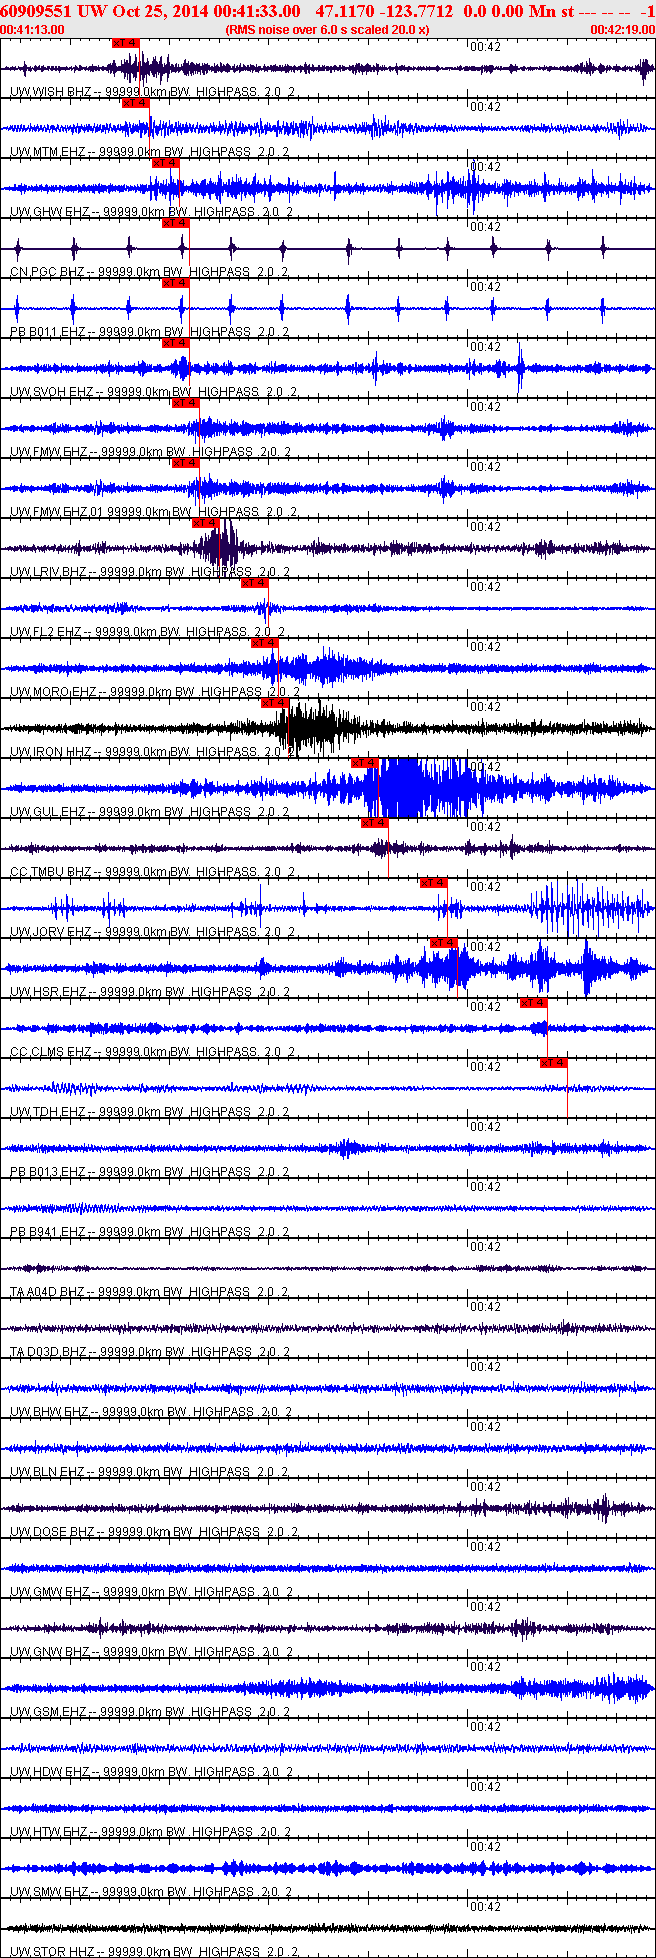Image resolution: width=656 pixels, height=1958 pixels.
Task: Click the coordinates 47.1170 -123.7712 text
Action: click(383, 11)
